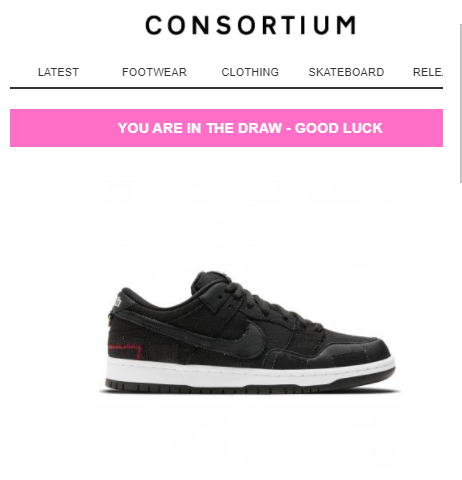Select the SKATEBOARD nav item
The image size is (462, 480).
click(346, 72)
